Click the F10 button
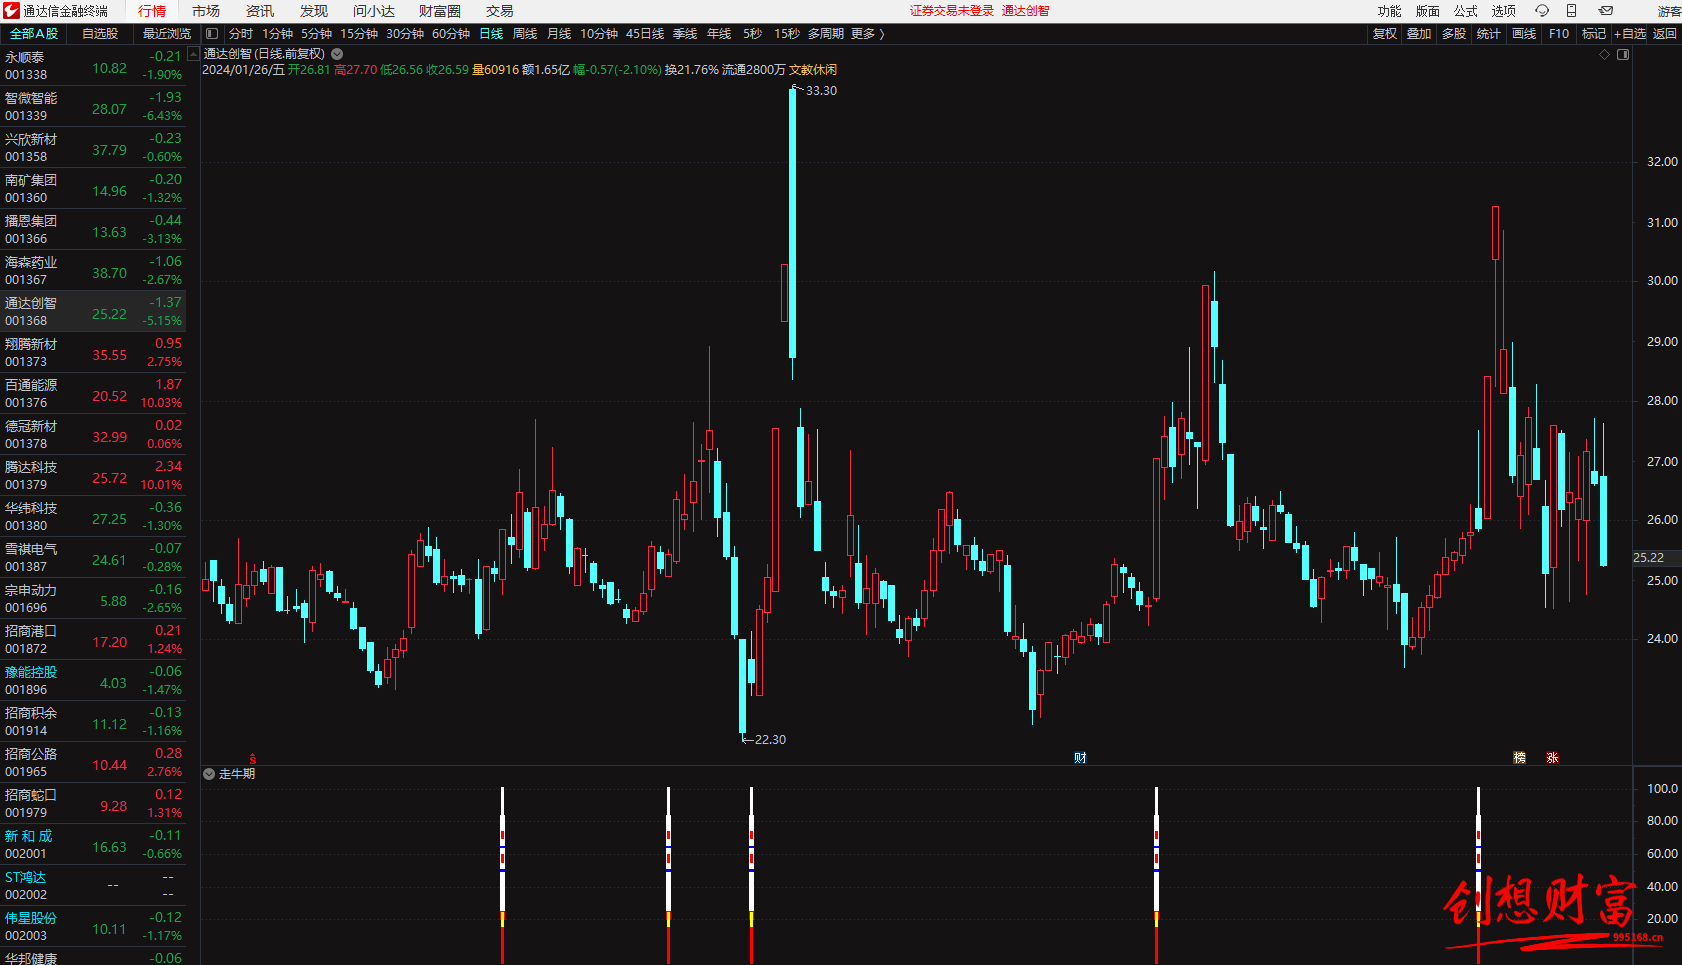1682x965 pixels. click(1559, 34)
